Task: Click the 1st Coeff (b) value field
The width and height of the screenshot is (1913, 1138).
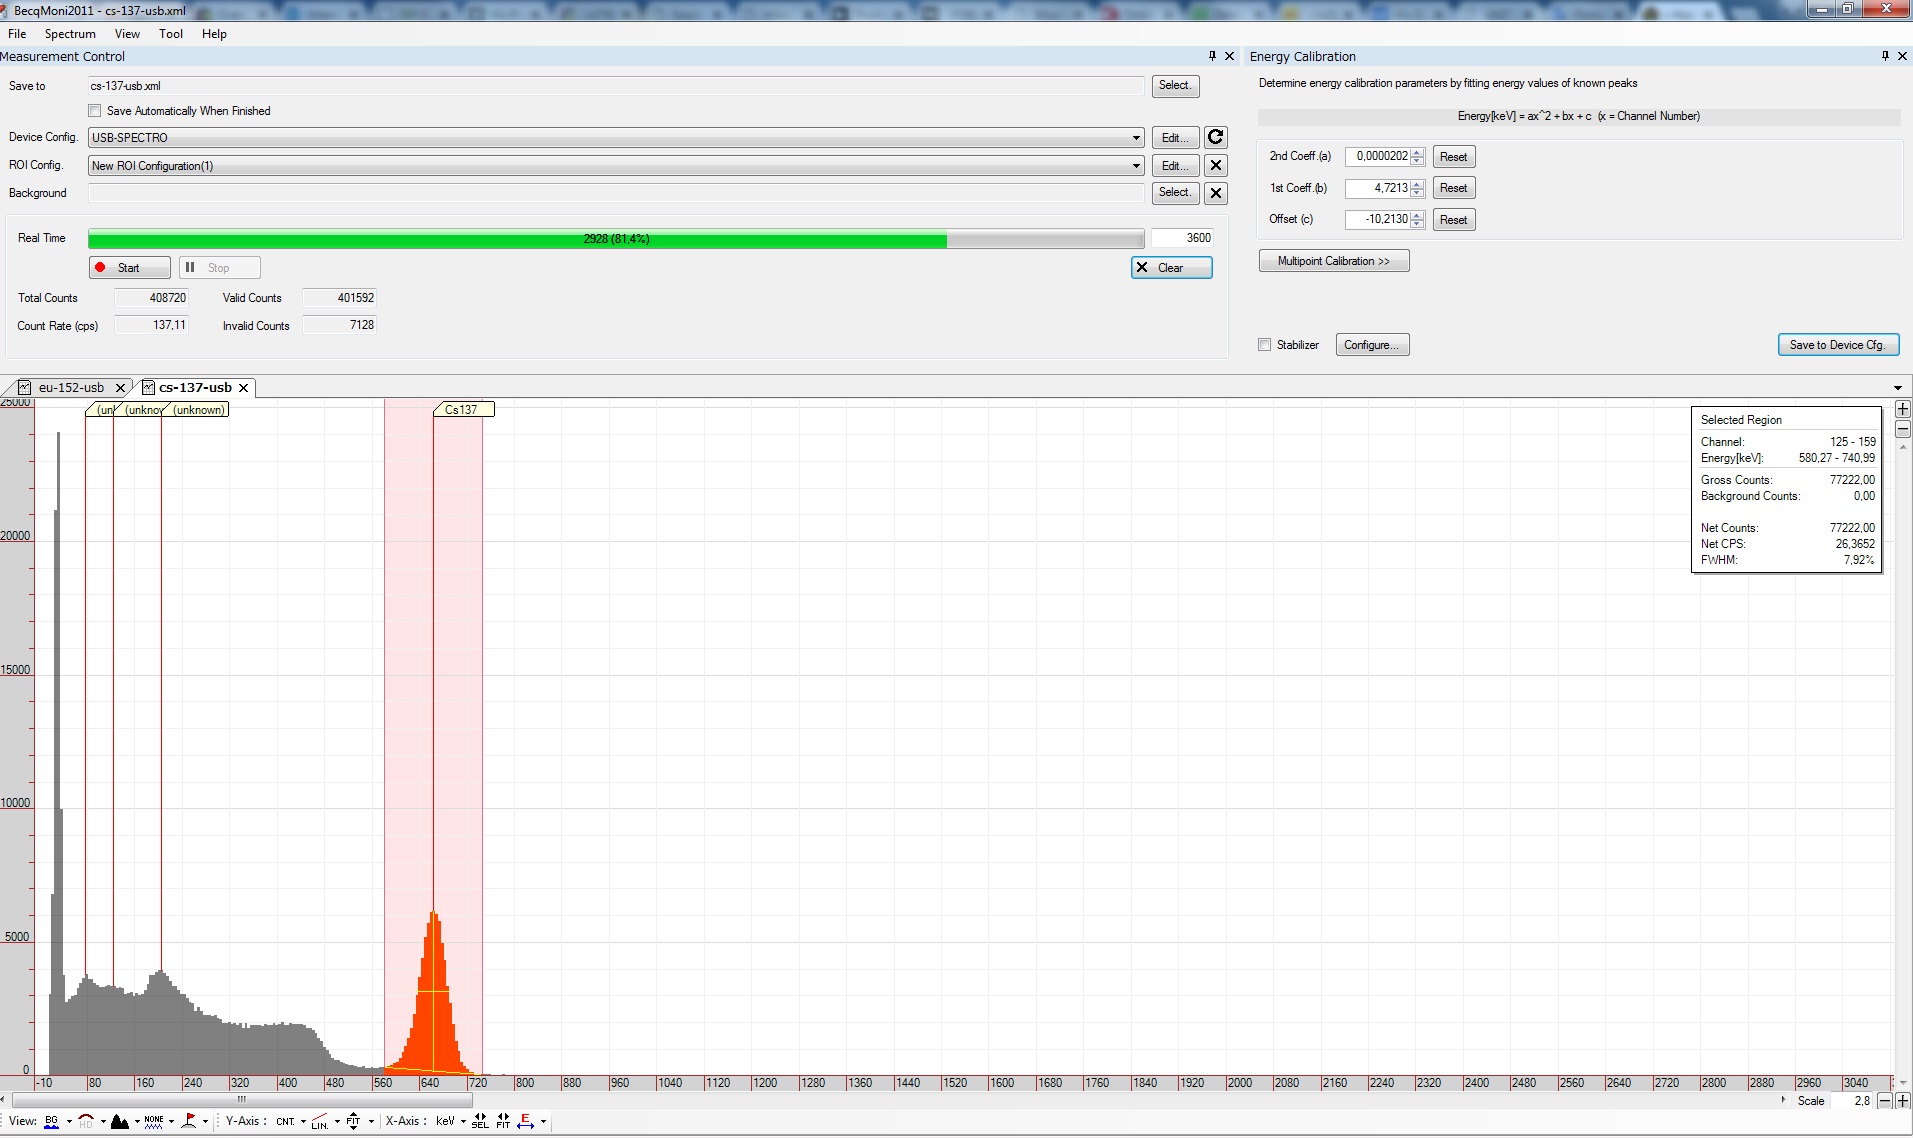Action: 1378,188
